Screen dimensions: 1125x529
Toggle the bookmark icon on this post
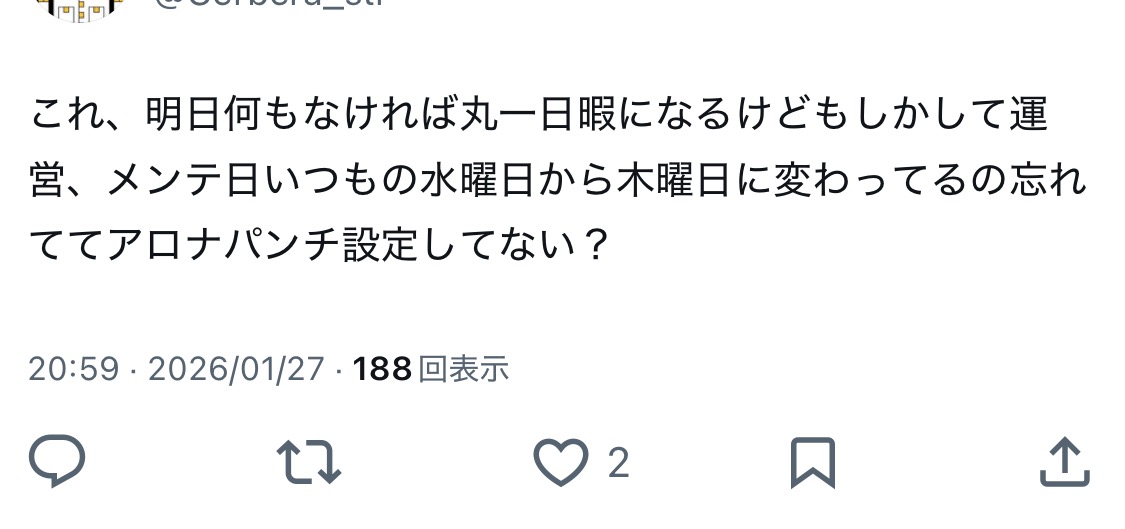pos(812,462)
